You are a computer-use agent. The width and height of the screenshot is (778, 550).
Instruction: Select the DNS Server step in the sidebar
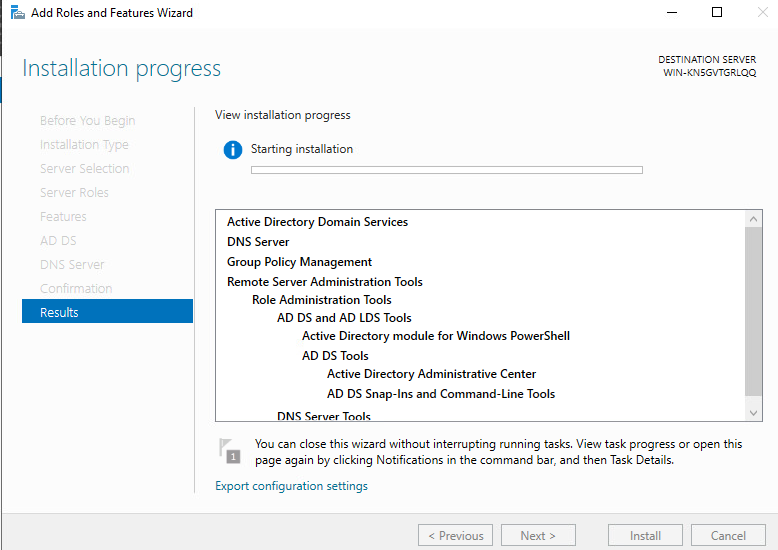tap(72, 265)
